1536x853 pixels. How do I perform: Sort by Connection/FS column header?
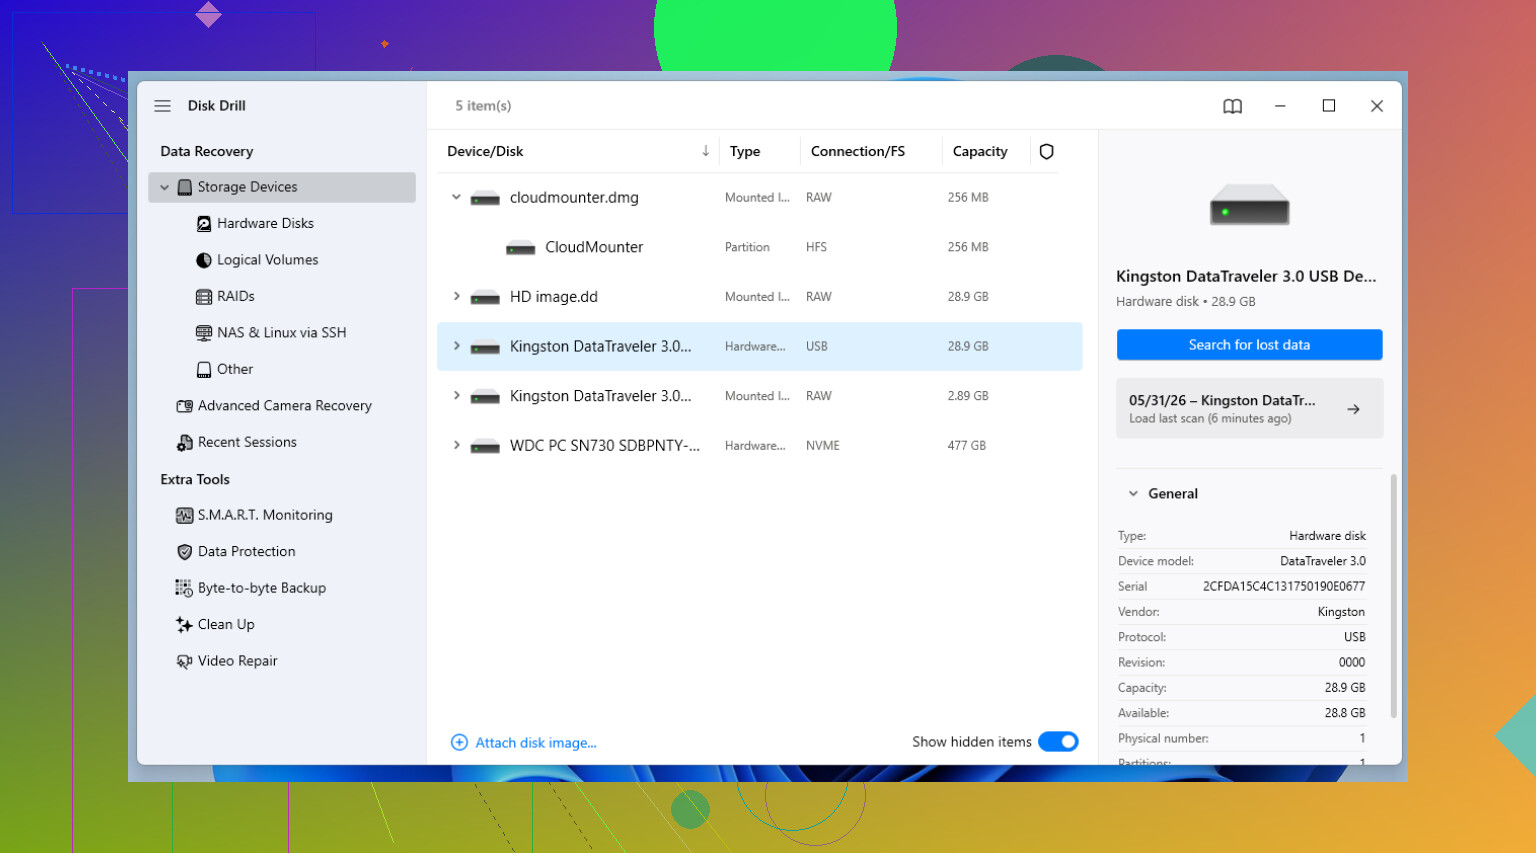tap(857, 152)
